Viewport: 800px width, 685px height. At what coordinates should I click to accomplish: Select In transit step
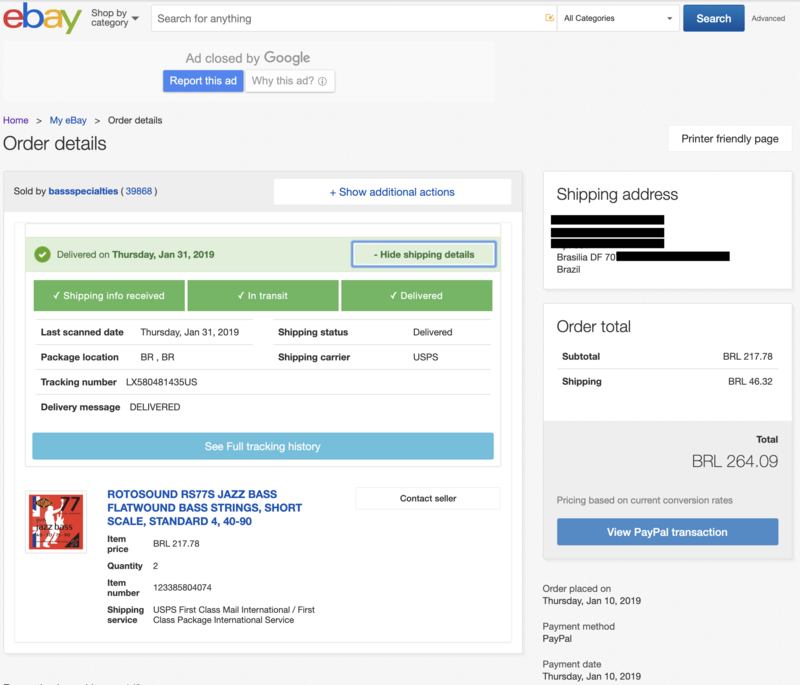(263, 295)
